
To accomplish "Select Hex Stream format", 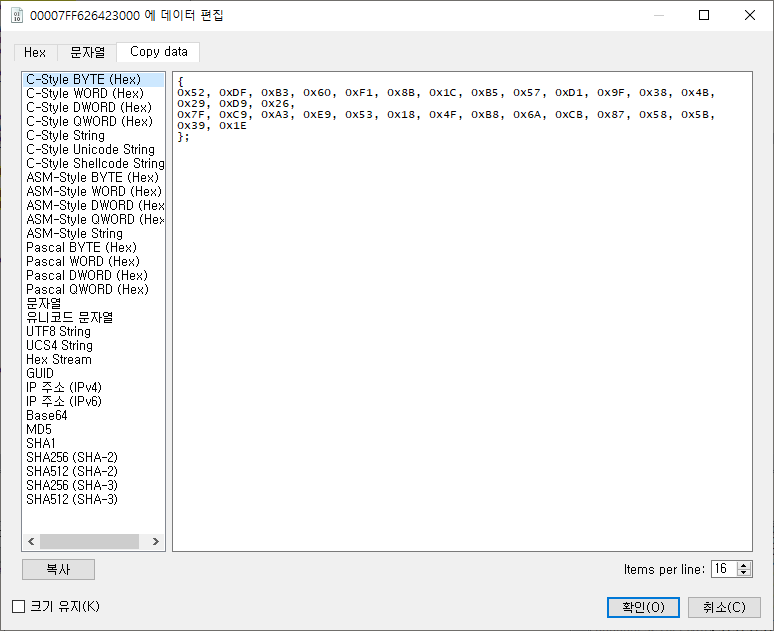I will 94,359.
